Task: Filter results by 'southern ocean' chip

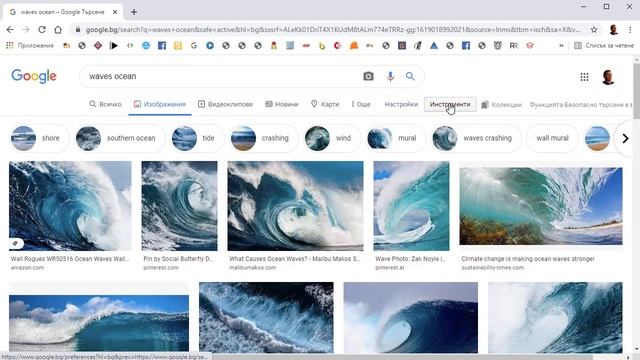Action: (120, 138)
